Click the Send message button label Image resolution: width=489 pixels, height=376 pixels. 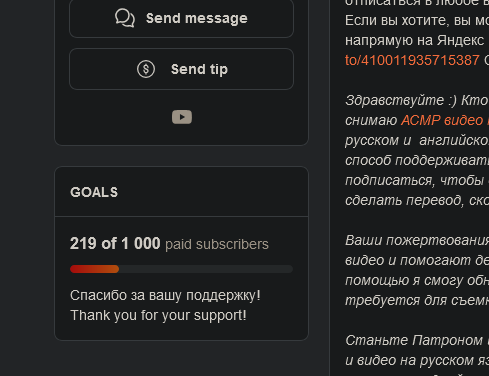(x=197, y=18)
